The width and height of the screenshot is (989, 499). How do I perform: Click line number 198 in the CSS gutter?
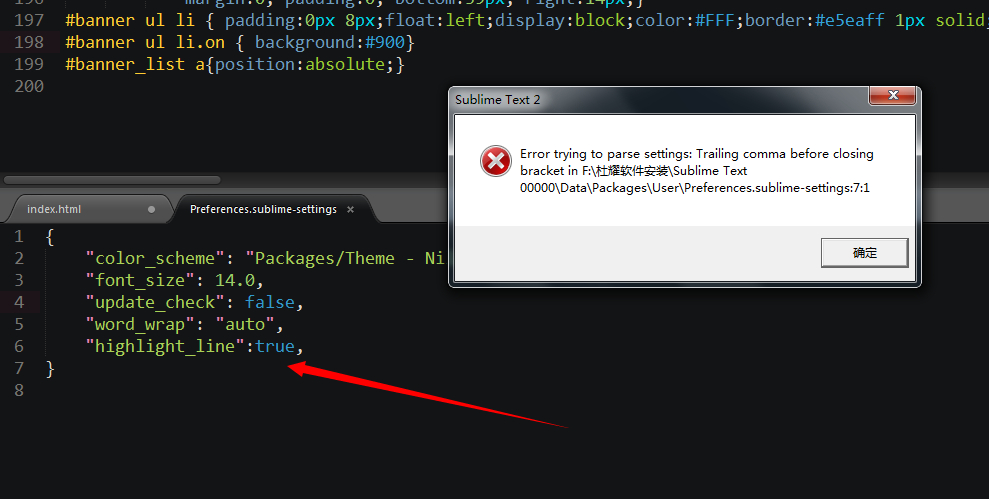click(x=29, y=42)
